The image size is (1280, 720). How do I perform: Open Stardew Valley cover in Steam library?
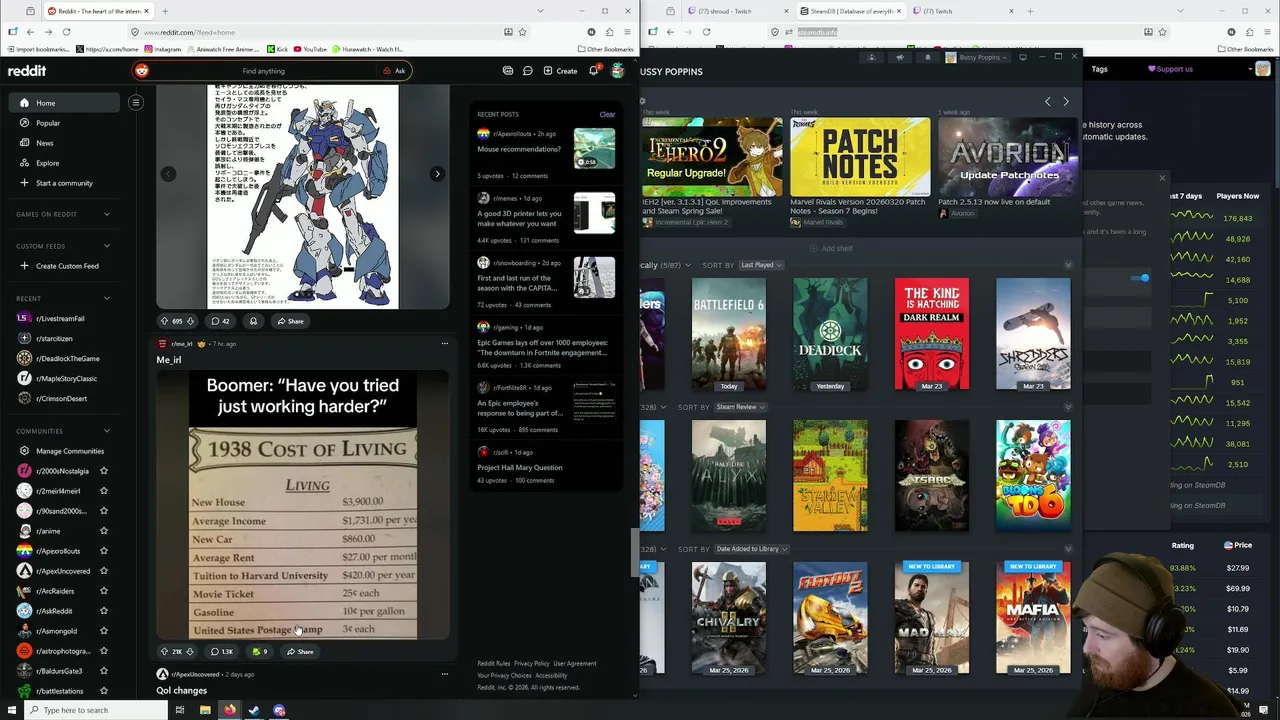point(830,476)
